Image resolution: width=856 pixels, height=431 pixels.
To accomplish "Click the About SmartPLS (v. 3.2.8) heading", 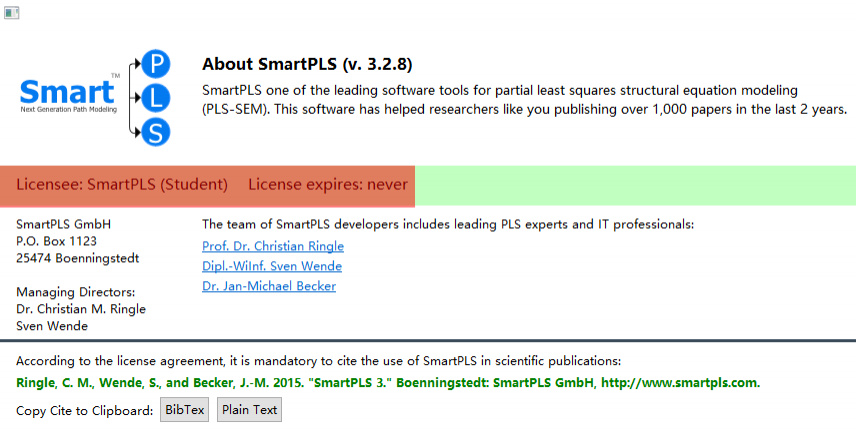I will coord(307,65).
